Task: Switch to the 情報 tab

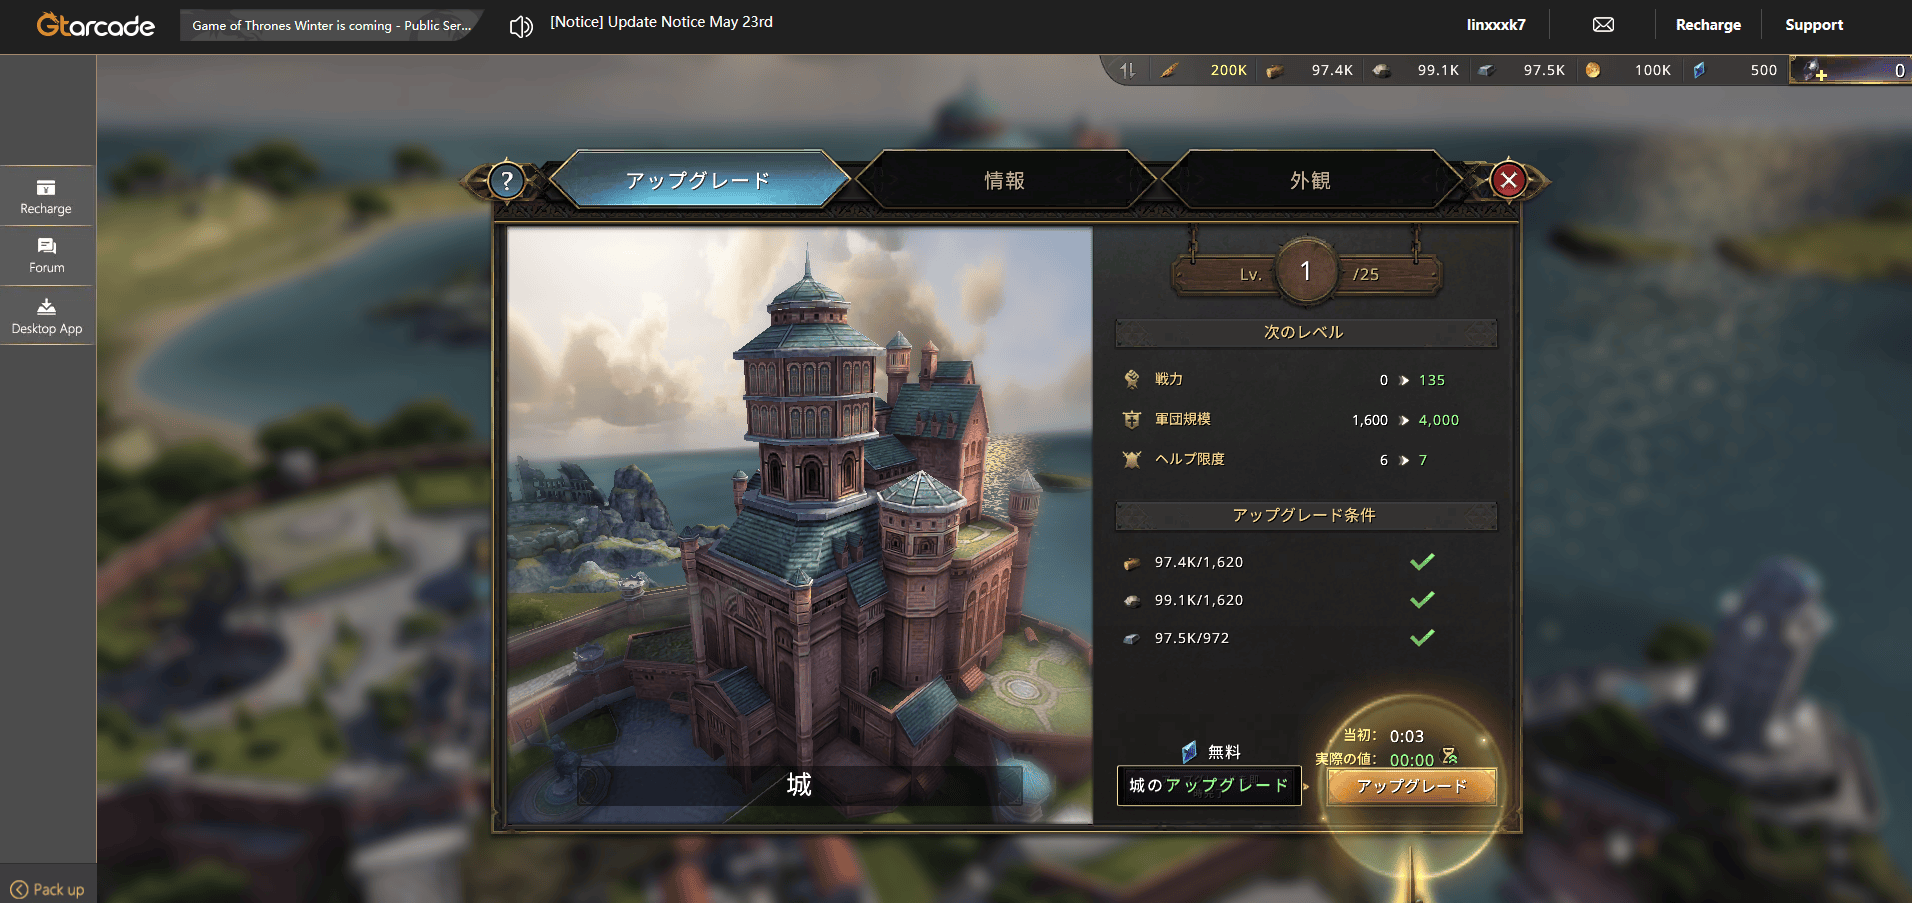Action: [x=1004, y=180]
